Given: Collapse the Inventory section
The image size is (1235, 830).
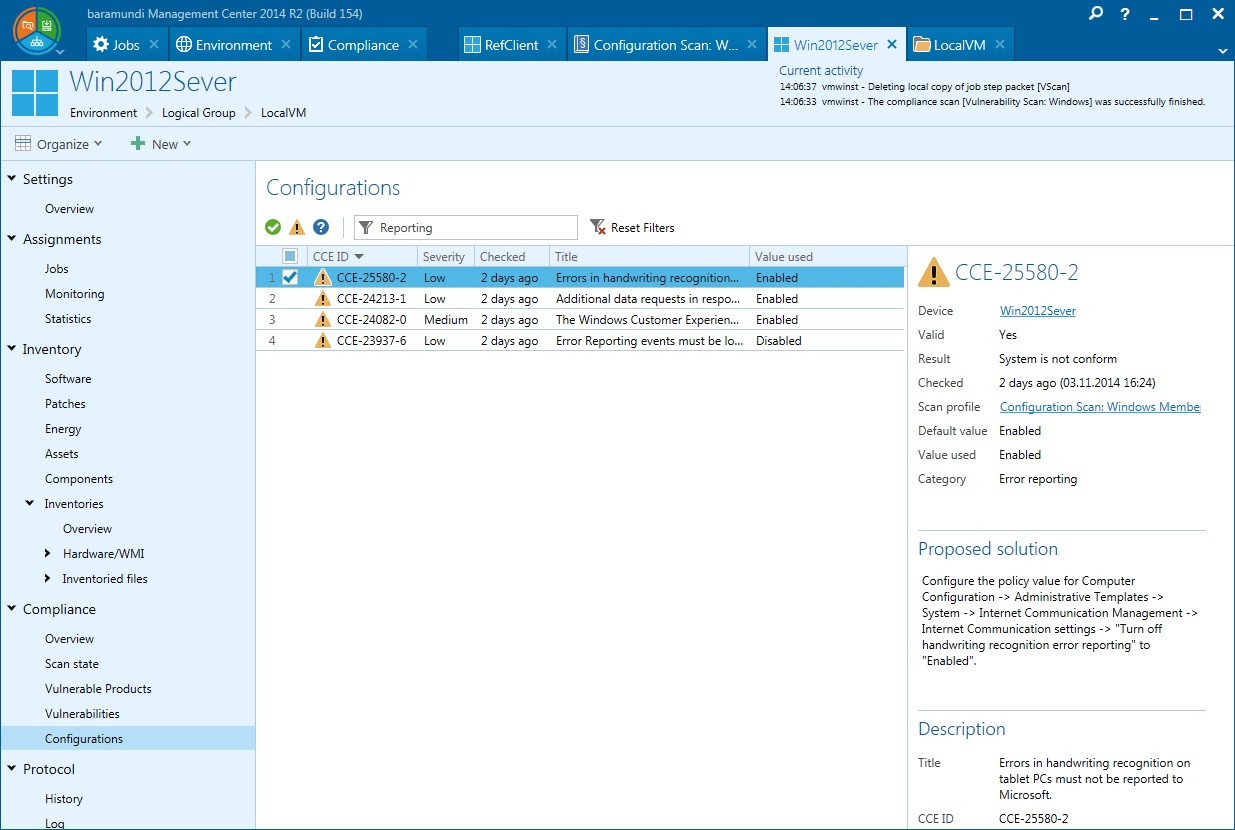Looking at the screenshot, I should [x=12, y=349].
